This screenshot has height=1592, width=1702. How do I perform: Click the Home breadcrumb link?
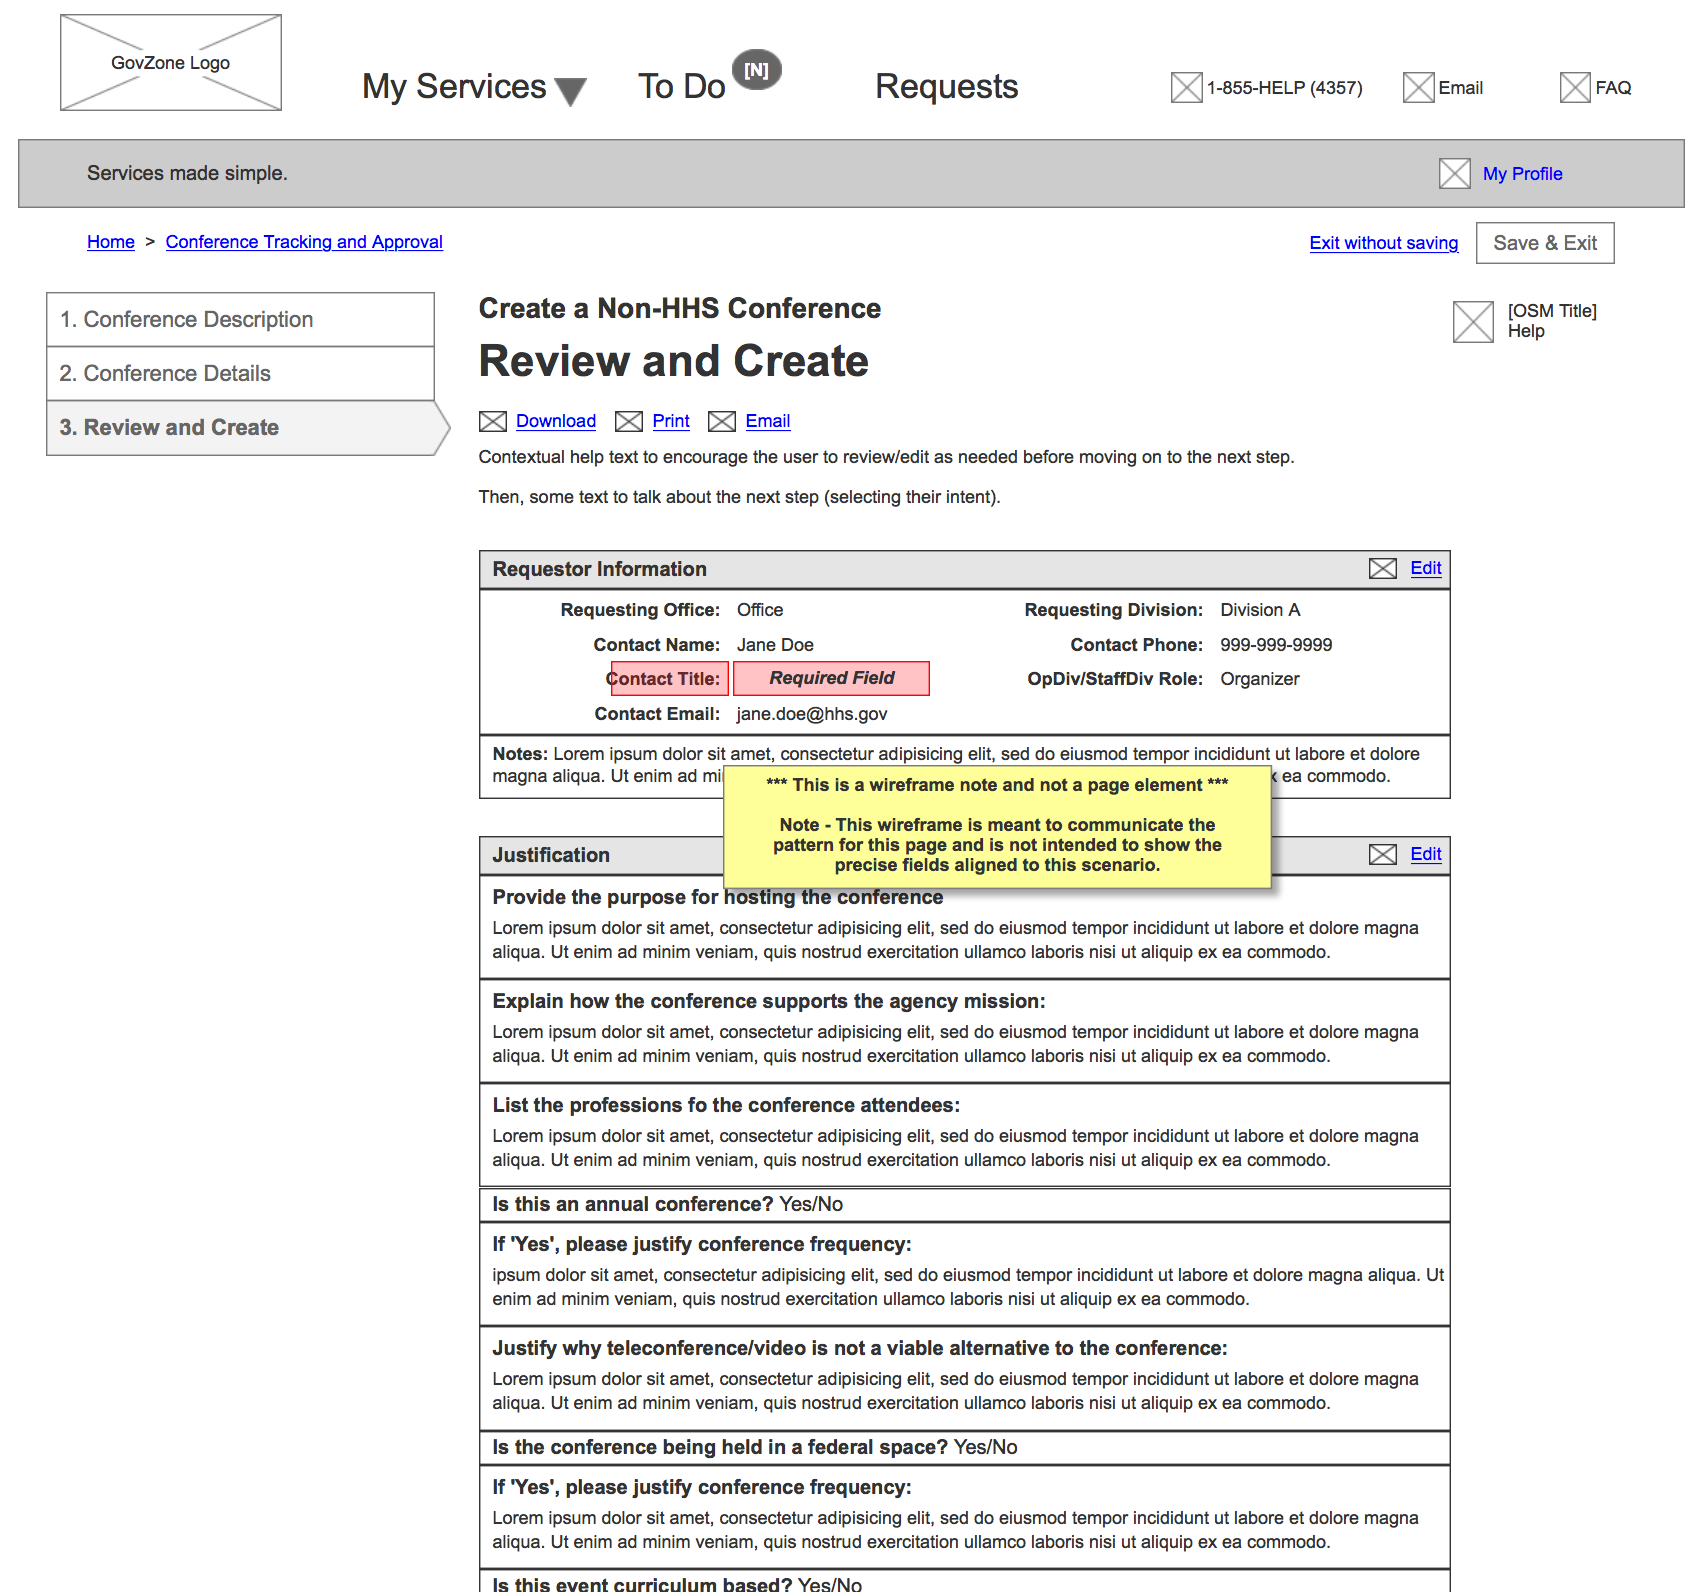click(x=111, y=242)
